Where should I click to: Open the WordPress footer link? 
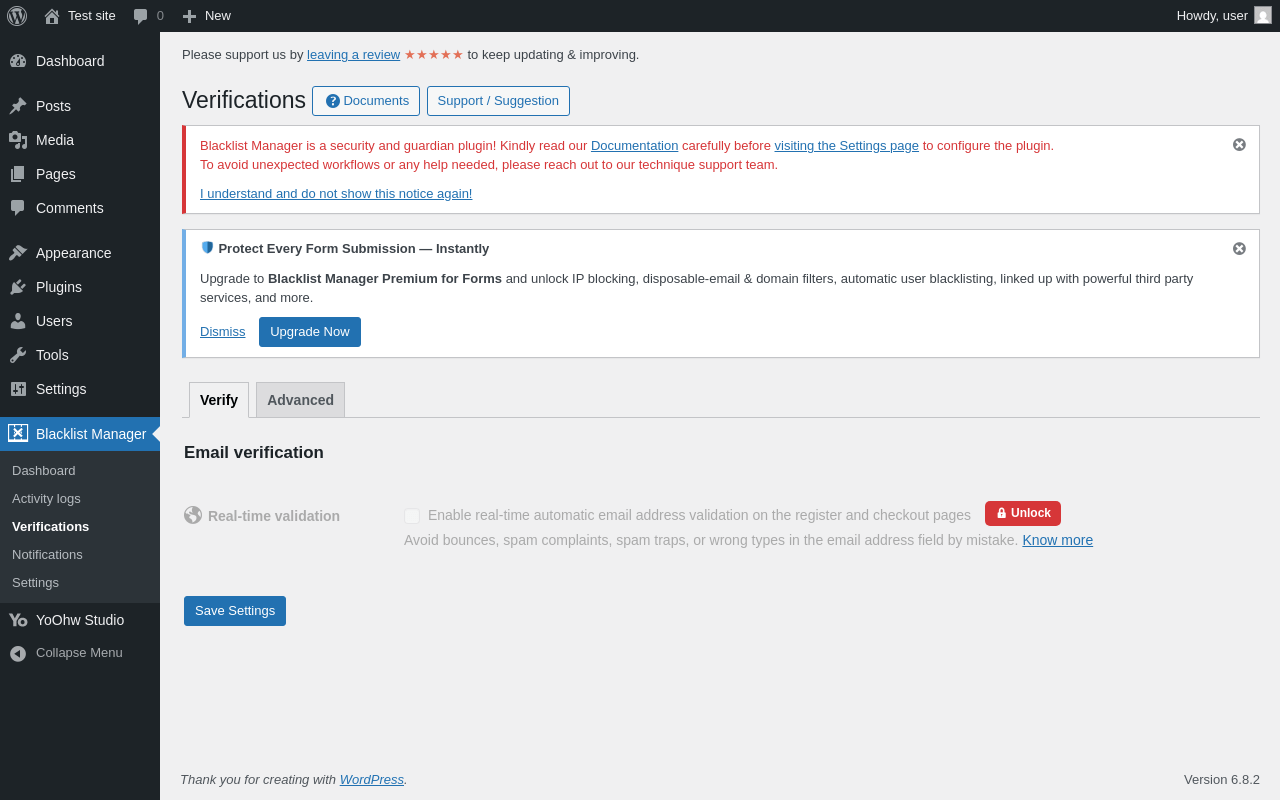click(372, 780)
